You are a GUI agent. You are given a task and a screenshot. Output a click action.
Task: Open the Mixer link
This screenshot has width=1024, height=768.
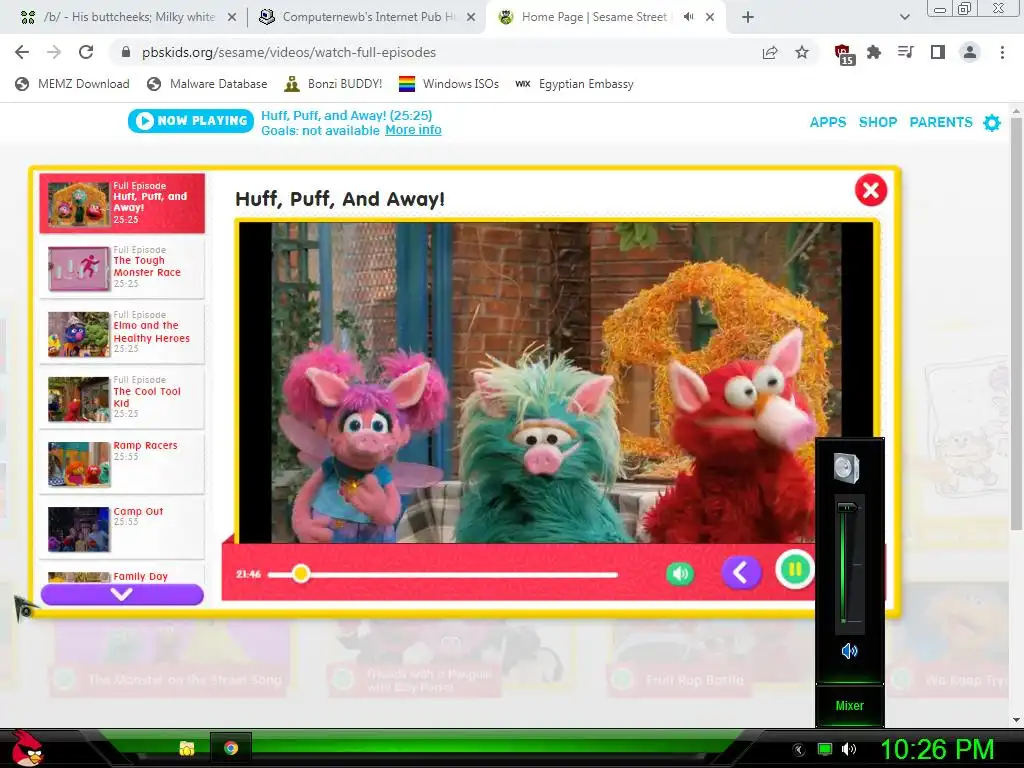pos(850,705)
